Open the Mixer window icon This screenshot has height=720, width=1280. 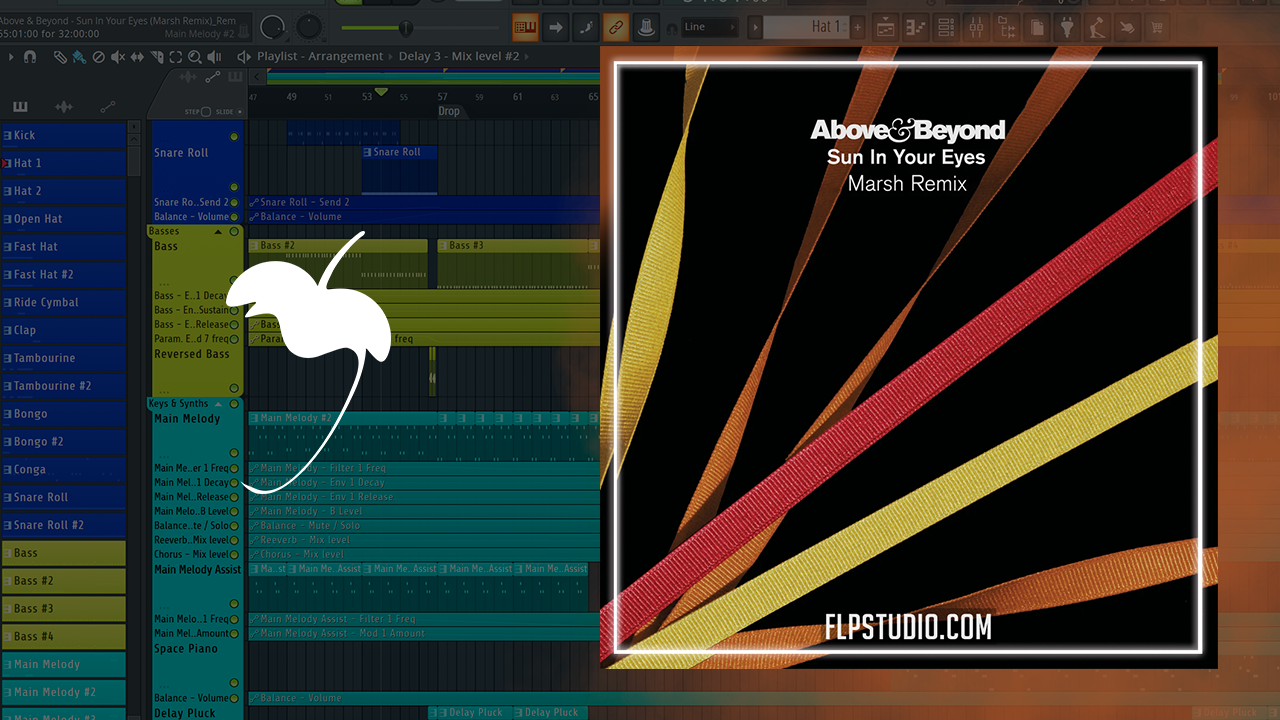977,27
